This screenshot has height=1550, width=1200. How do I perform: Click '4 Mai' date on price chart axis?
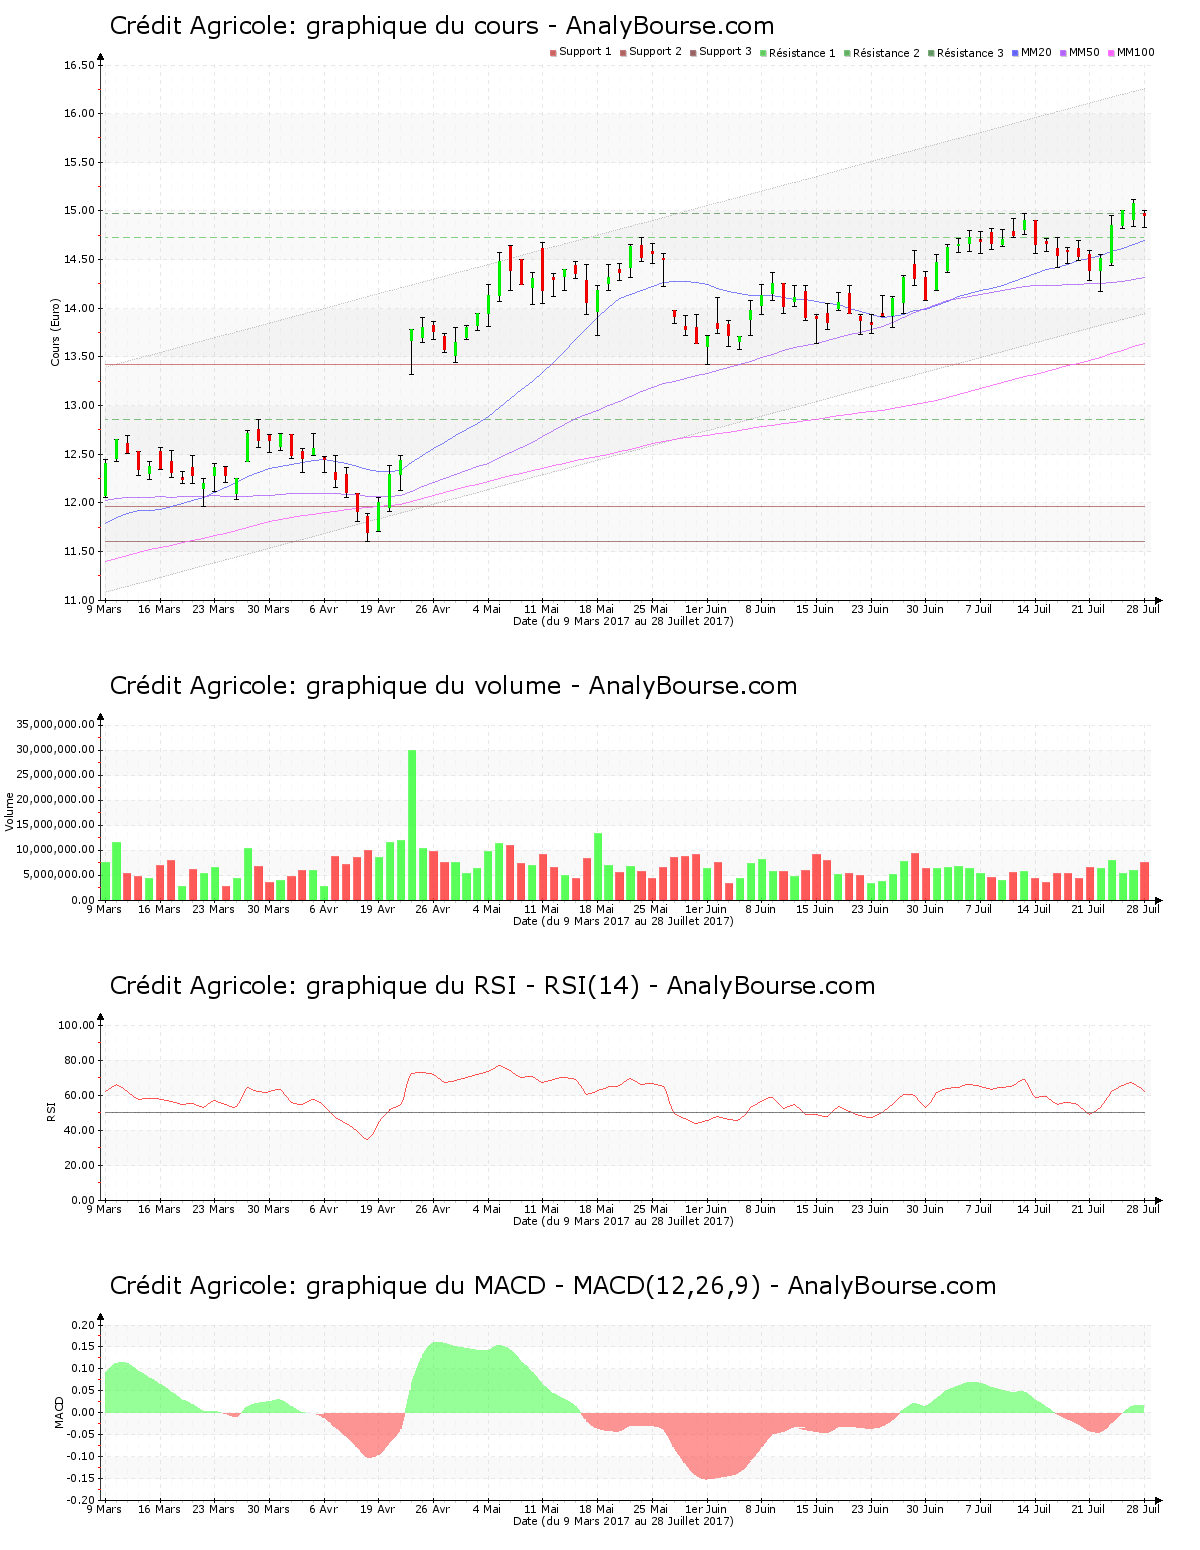(x=487, y=609)
